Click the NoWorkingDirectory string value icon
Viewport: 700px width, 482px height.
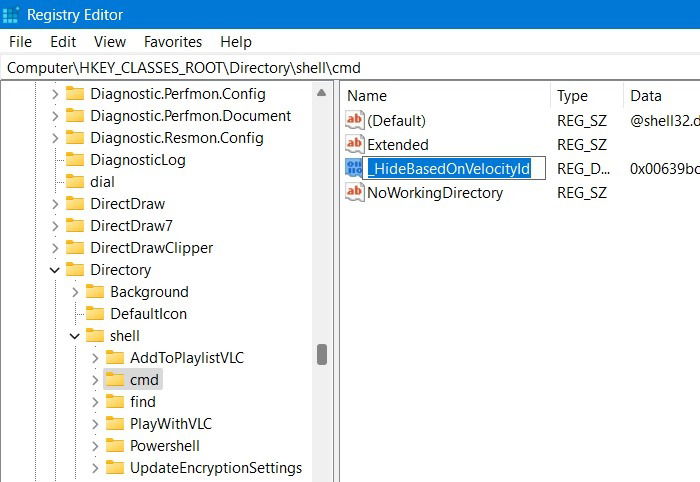click(x=354, y=192)
